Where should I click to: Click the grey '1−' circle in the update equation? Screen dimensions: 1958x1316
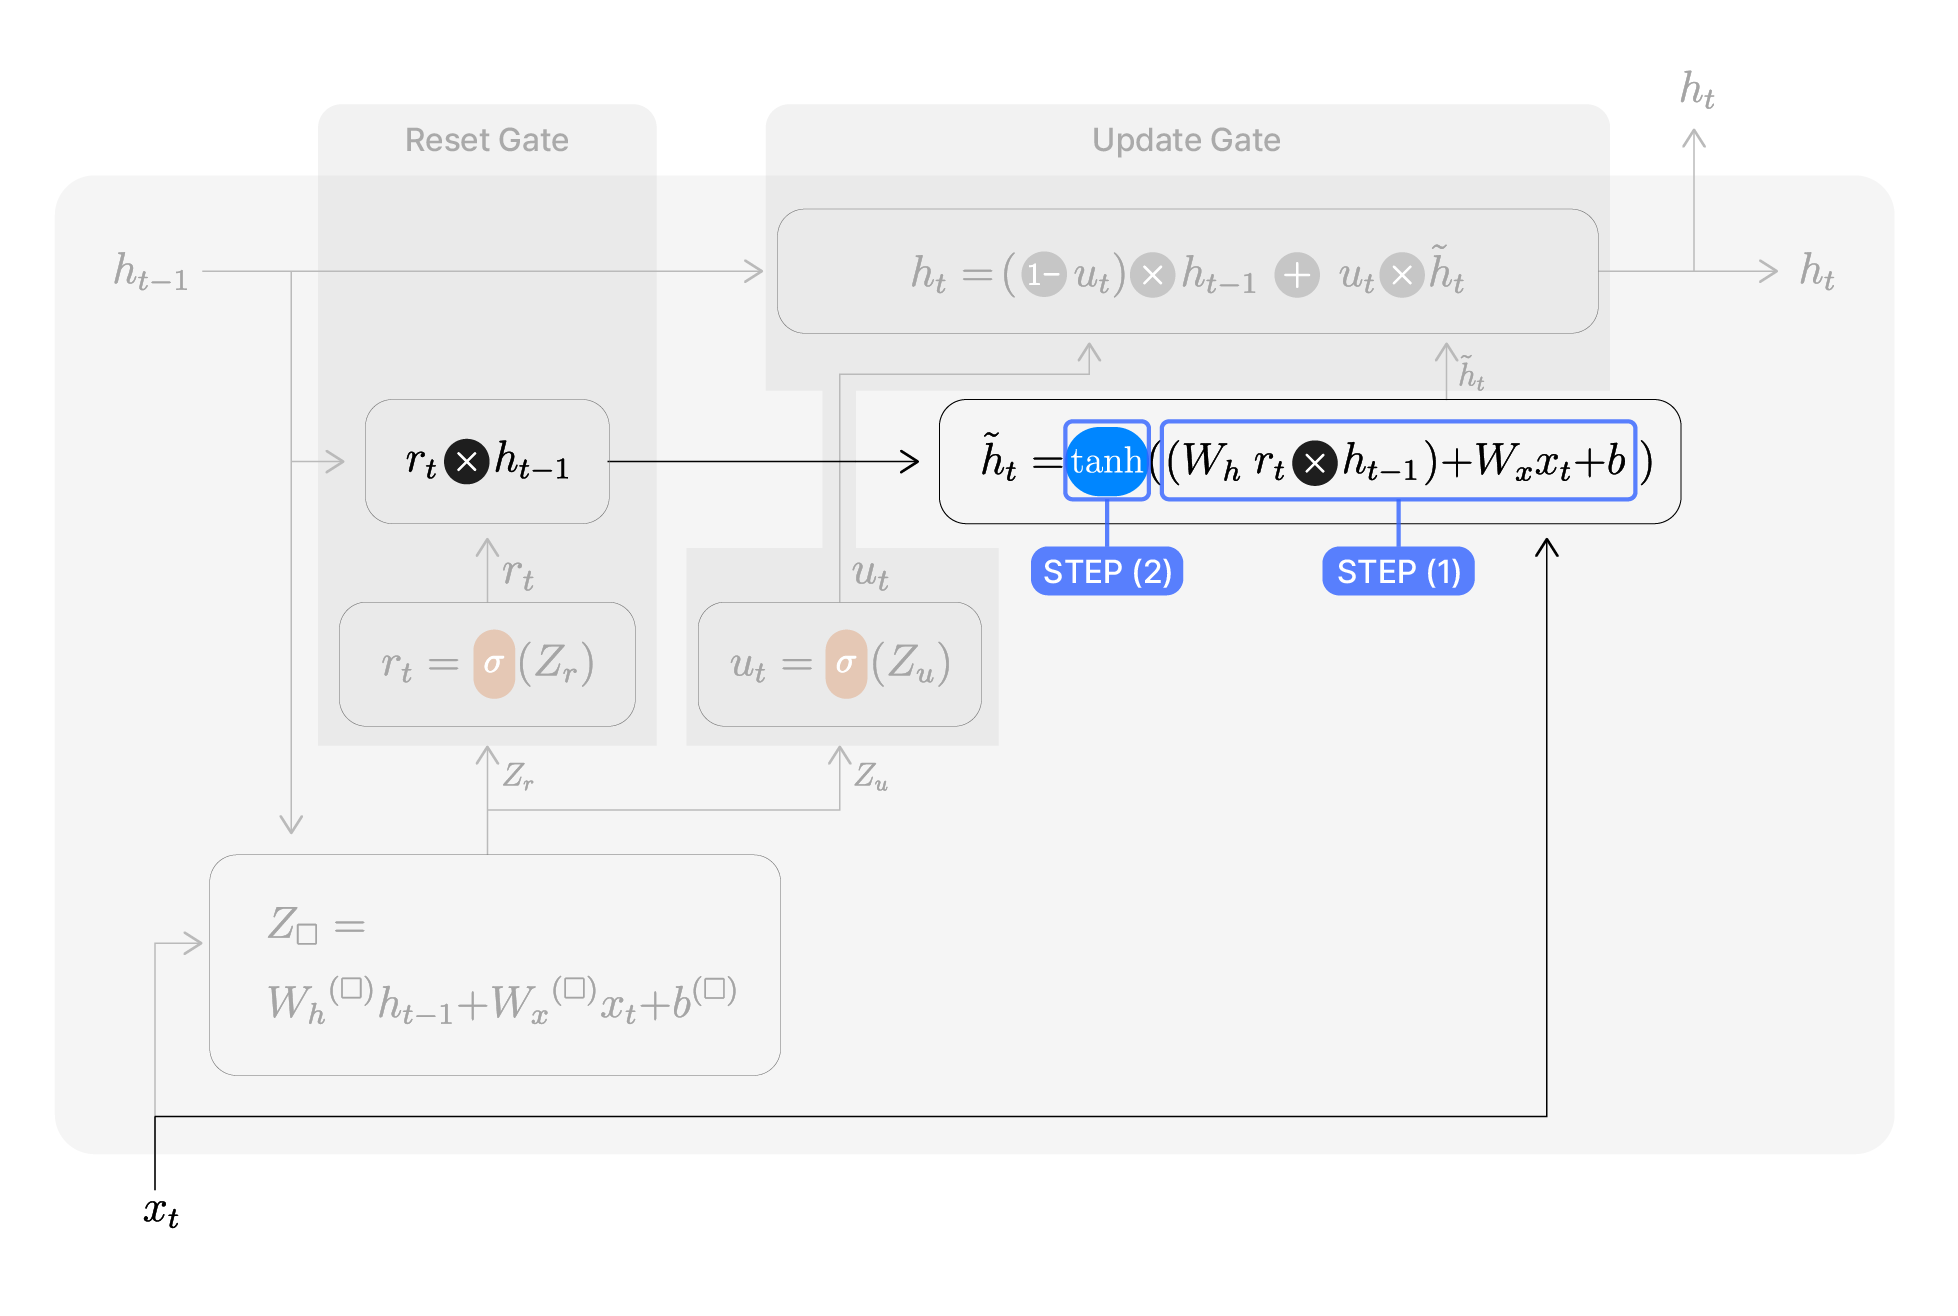(x=1044, y=273)
